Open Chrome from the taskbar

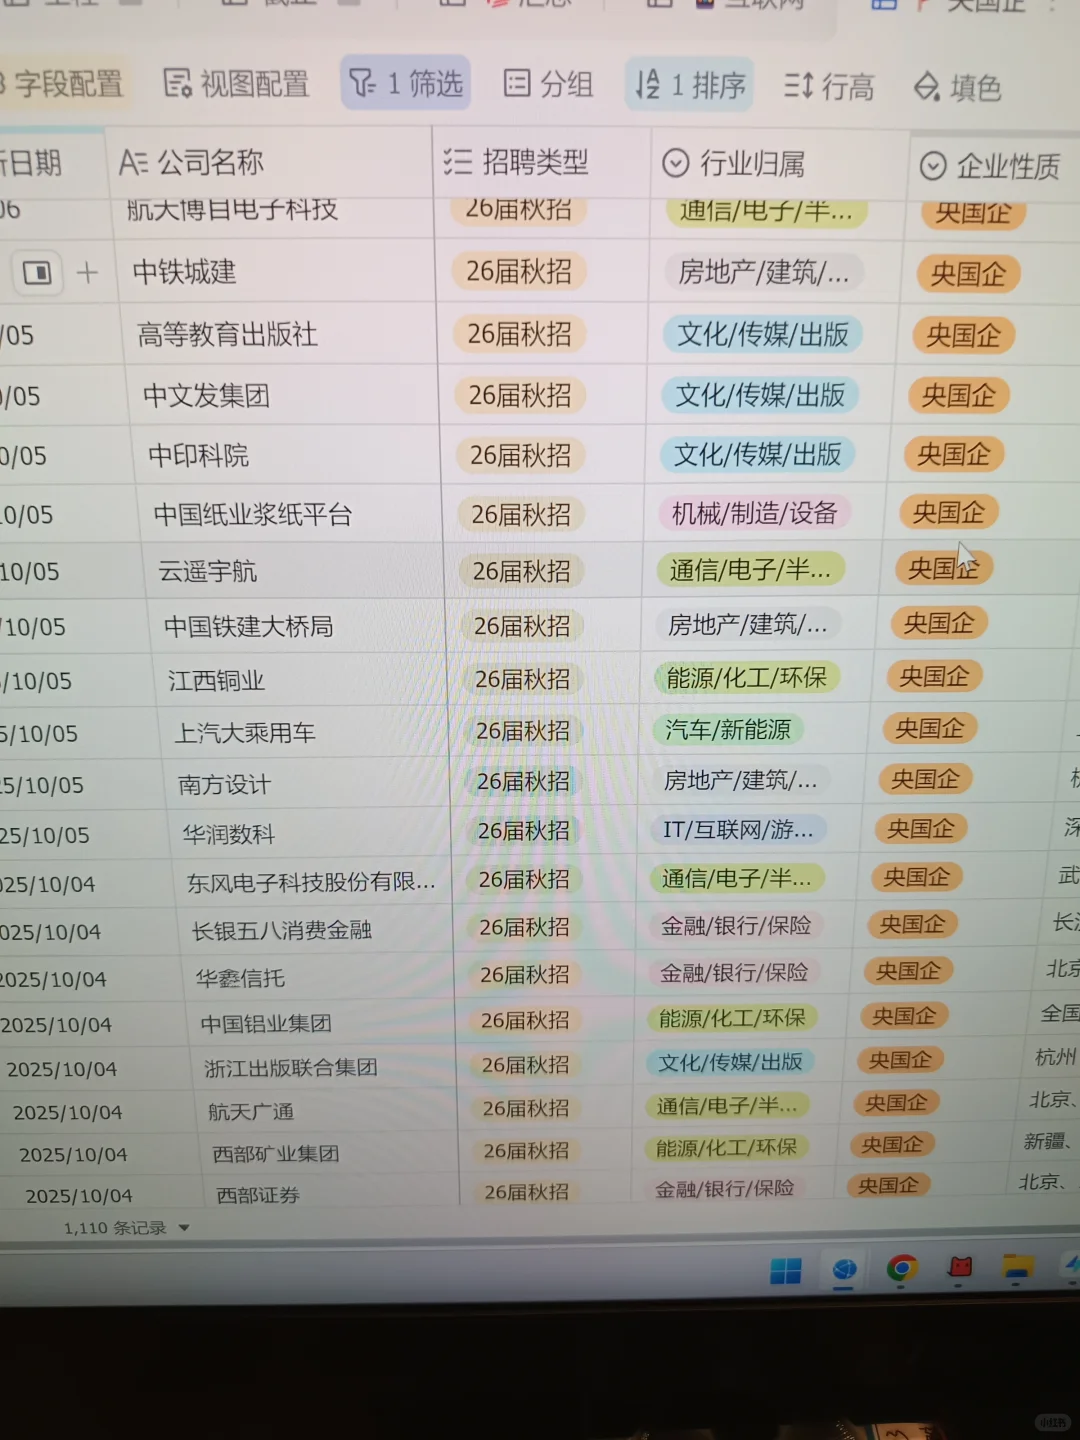point(902,1268)
